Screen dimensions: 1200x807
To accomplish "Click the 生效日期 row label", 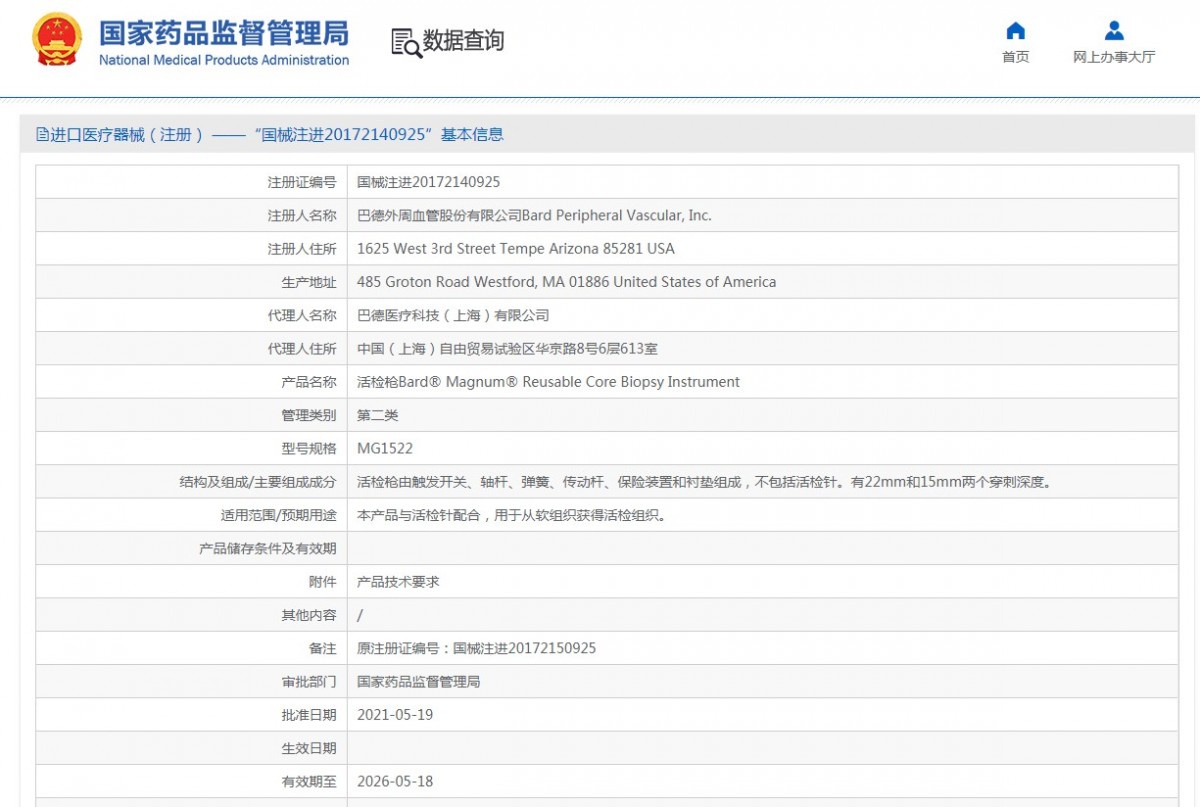I will 309,748.
